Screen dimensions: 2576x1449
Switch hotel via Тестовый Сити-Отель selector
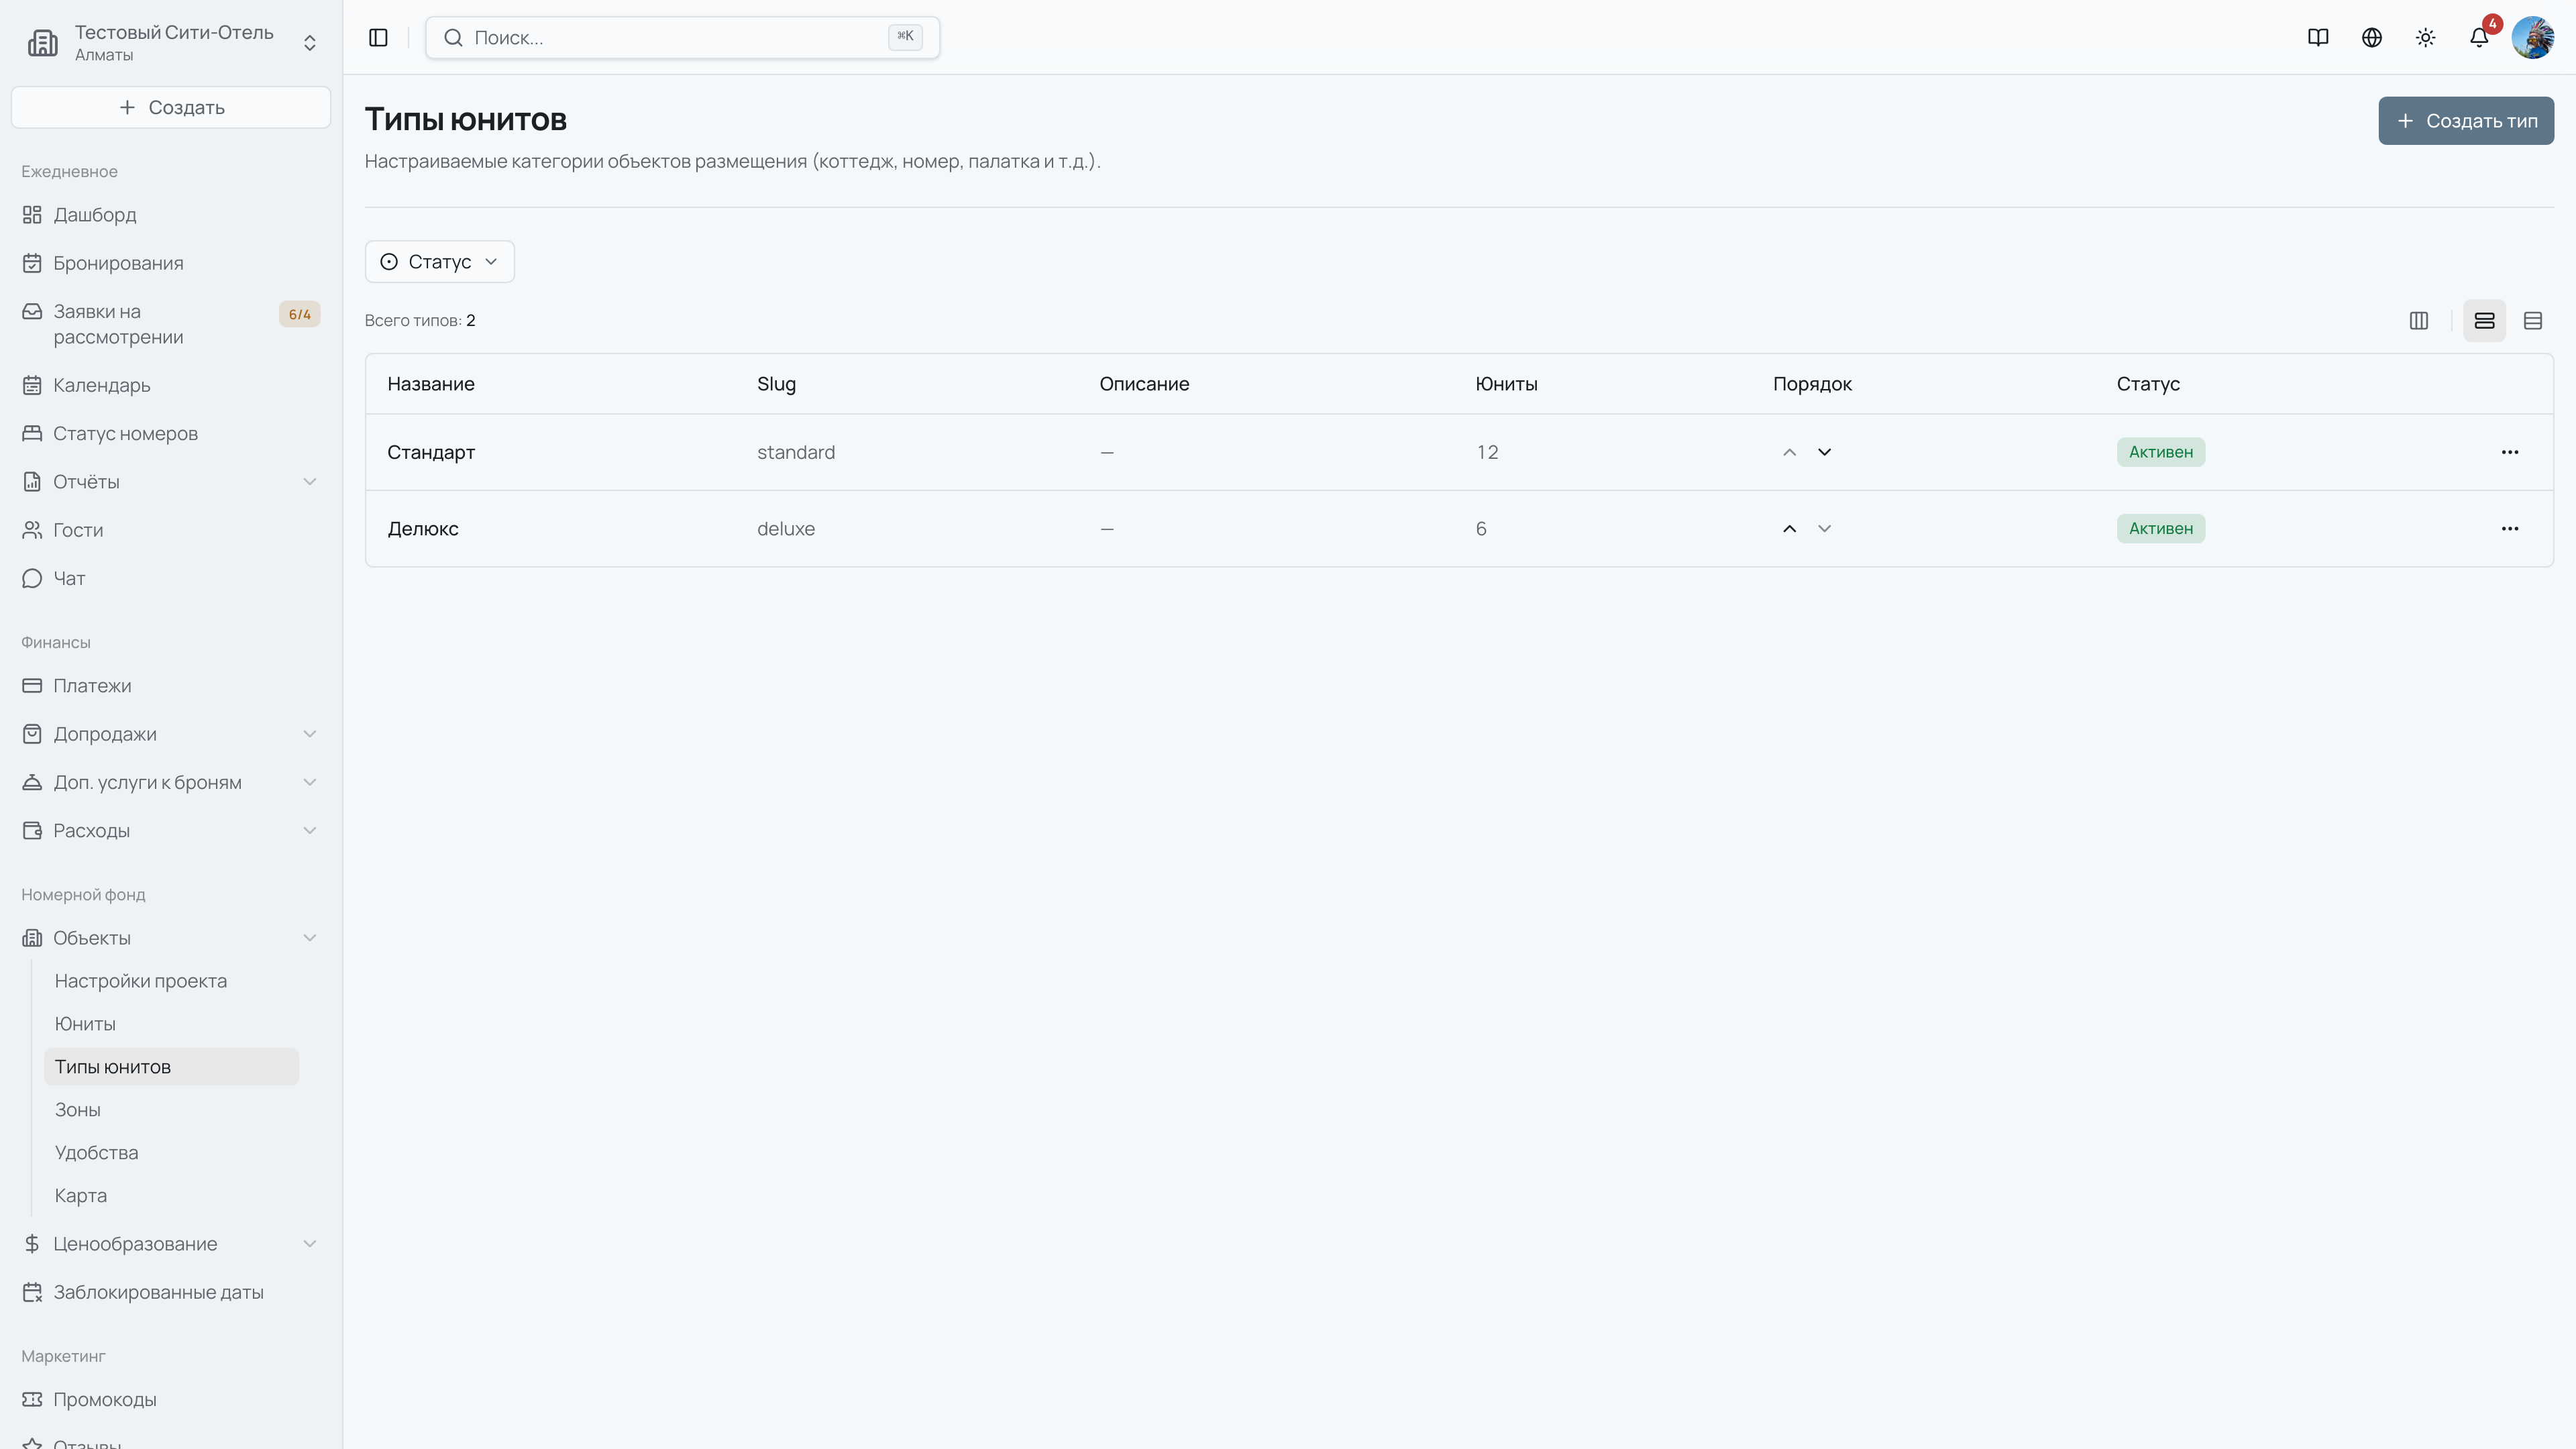171,42
